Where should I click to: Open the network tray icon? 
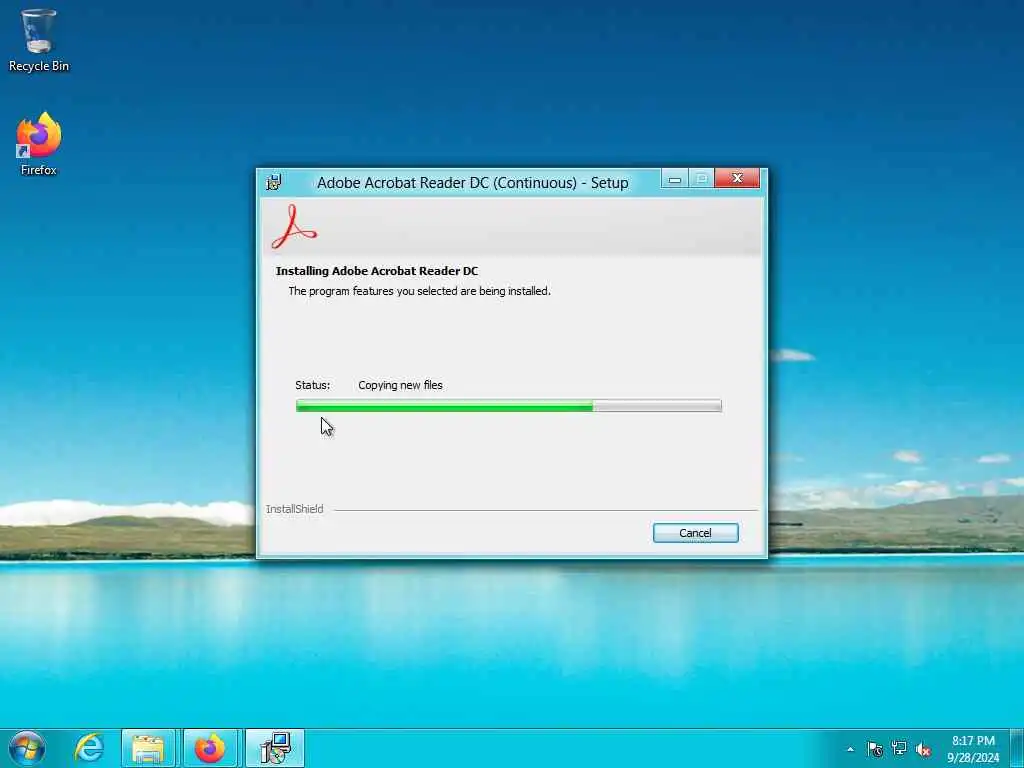click(x=899, y=749)
